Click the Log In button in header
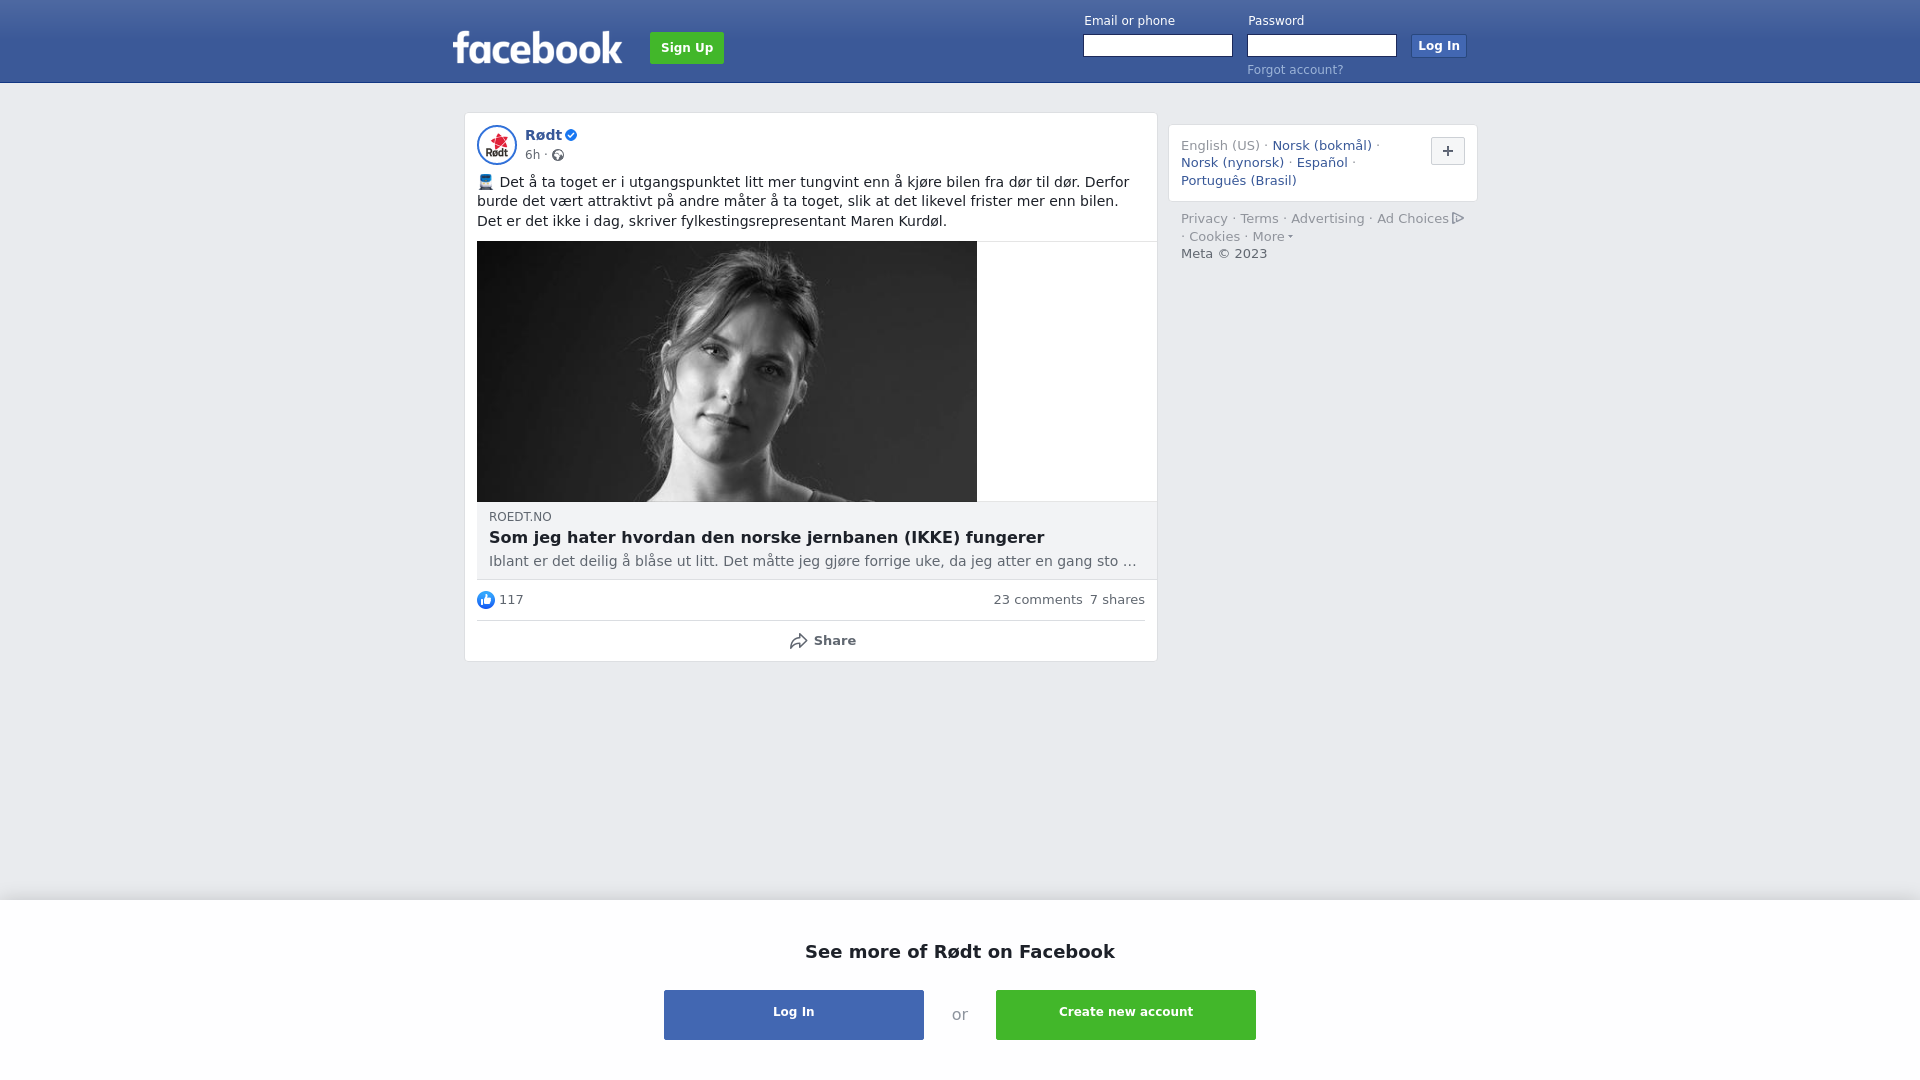Viewport: 1920px width, 1080px height. coord(1438,46)
